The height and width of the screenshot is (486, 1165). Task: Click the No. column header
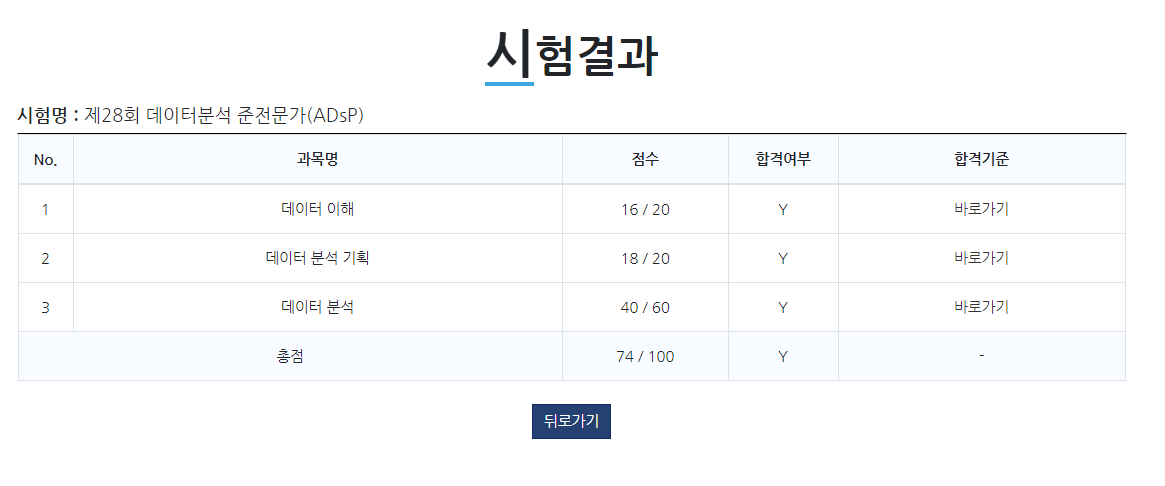[x=46, y=160]
